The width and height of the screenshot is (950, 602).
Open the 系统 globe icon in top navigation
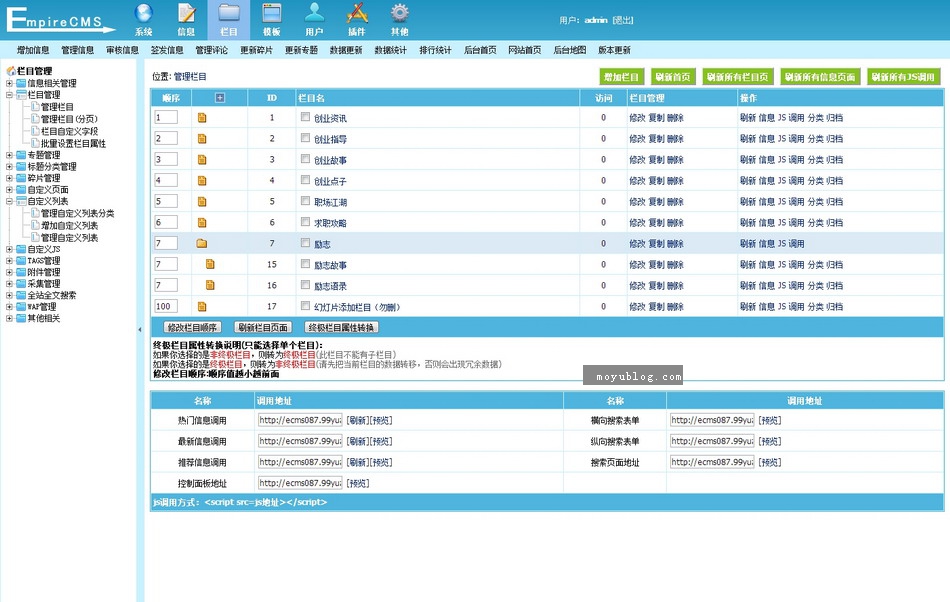tap(144, 14)
